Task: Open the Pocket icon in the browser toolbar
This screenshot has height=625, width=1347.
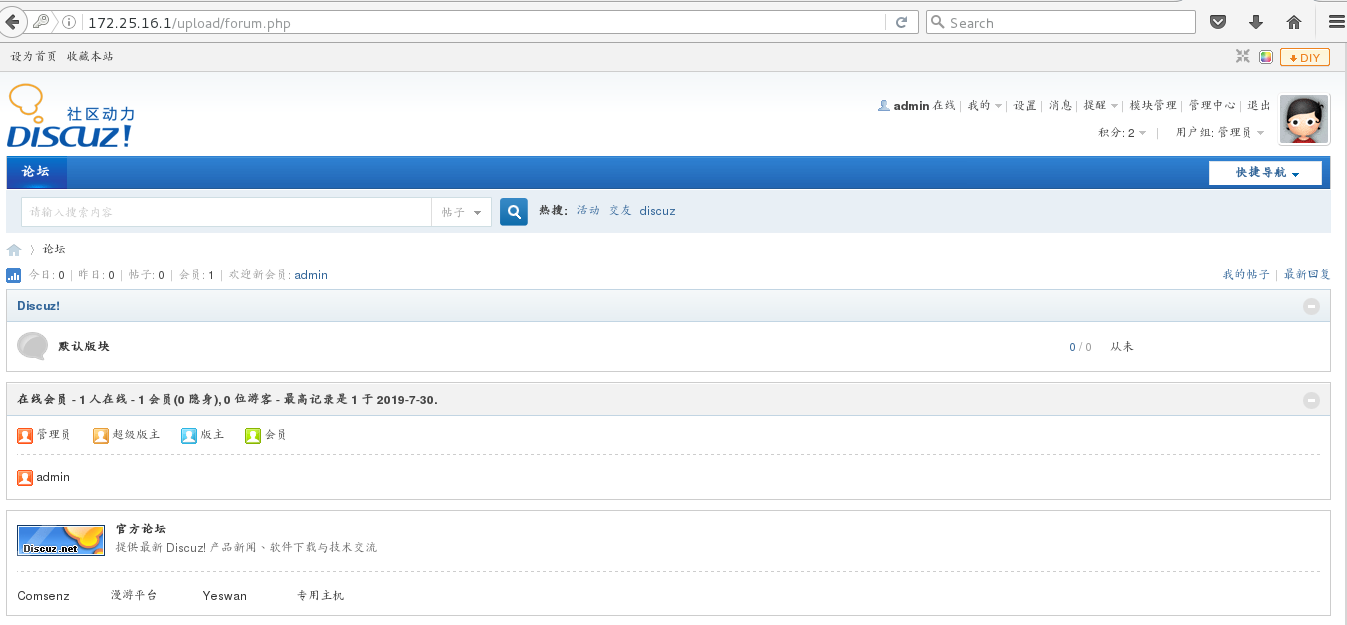Action: click(1218, 22)
